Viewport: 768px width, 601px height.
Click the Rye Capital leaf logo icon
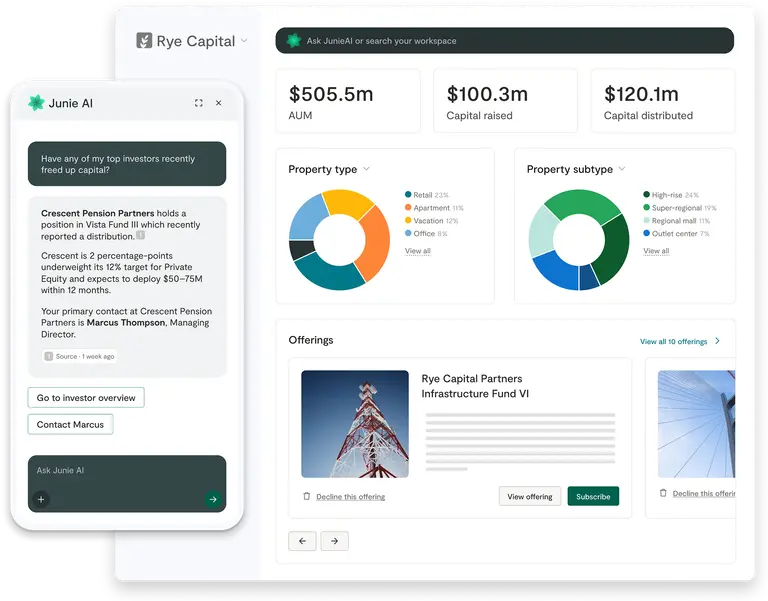coord(144,41)
